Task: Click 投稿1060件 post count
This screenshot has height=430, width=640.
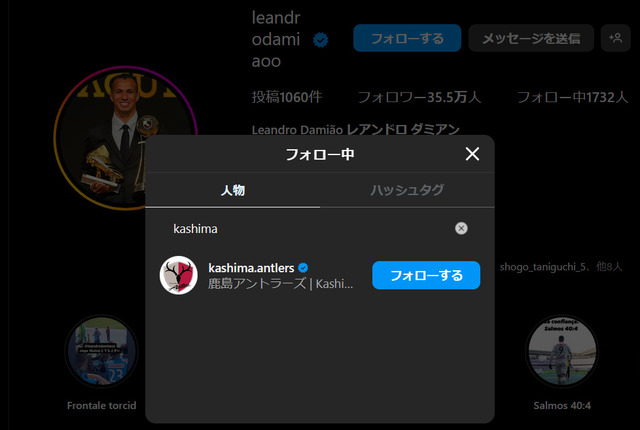Action: pyautogui.click(x=287, y=97)
